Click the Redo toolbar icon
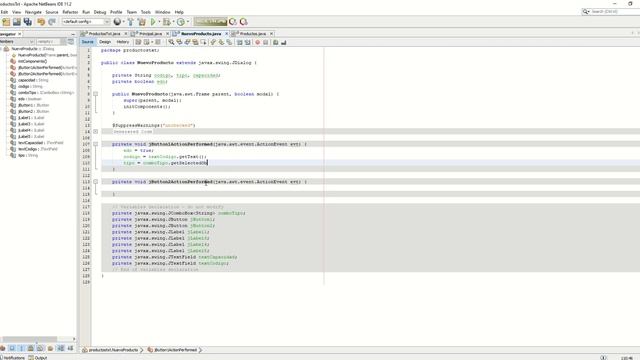The image size is (640, 360). [52, 22]
